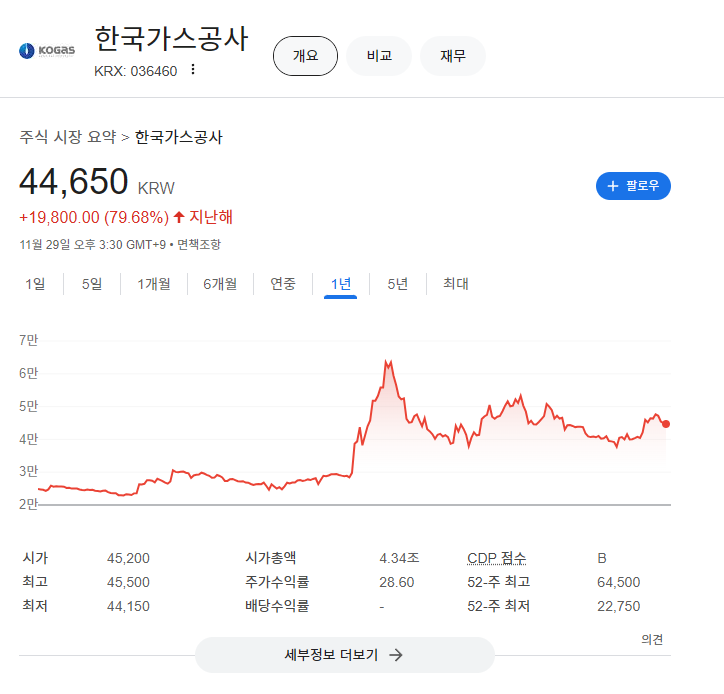Screen dimensions: 724x694
Task: Click the 한국가스공사 page title
Action: point(171,38)
